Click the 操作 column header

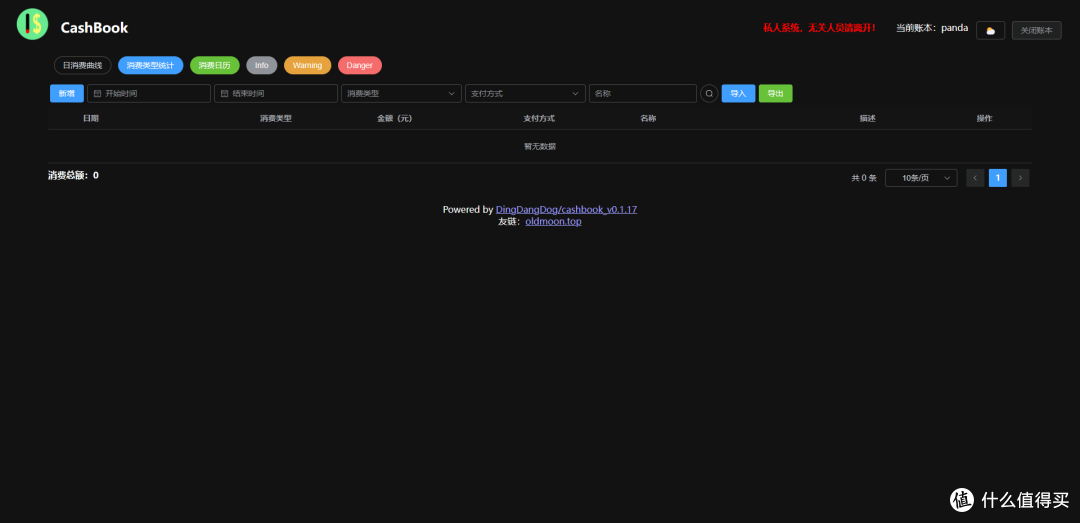pos(984,119)
